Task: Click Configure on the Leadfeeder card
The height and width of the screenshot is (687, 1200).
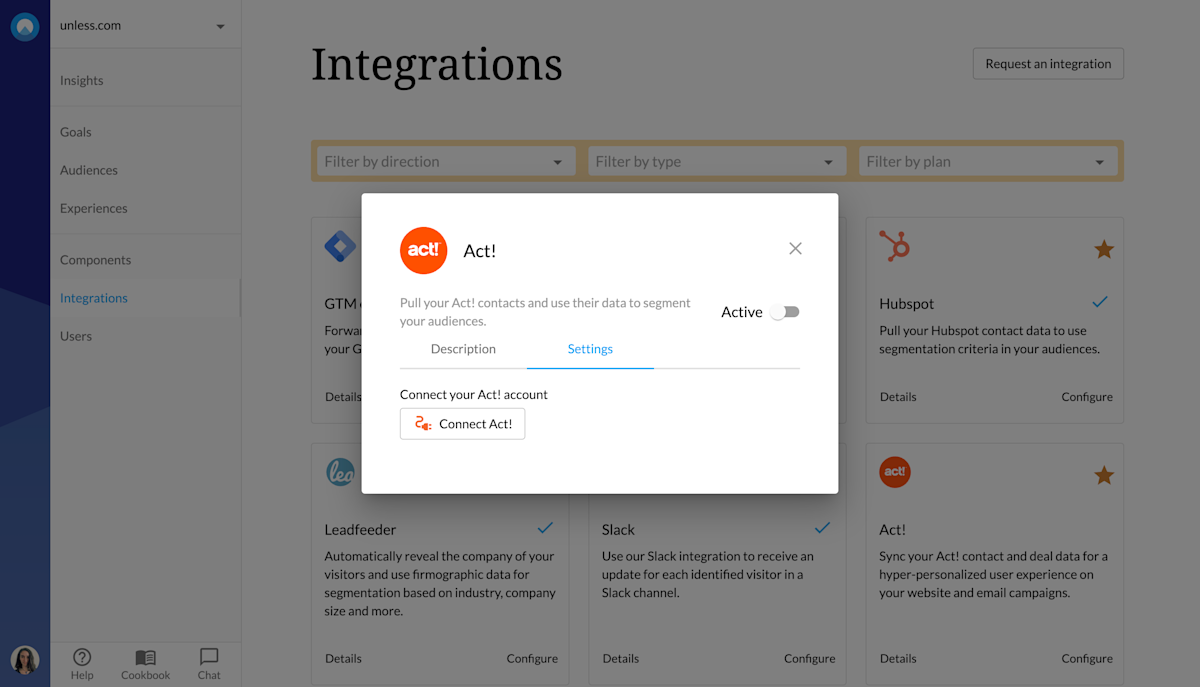Action: pos(532,659)
